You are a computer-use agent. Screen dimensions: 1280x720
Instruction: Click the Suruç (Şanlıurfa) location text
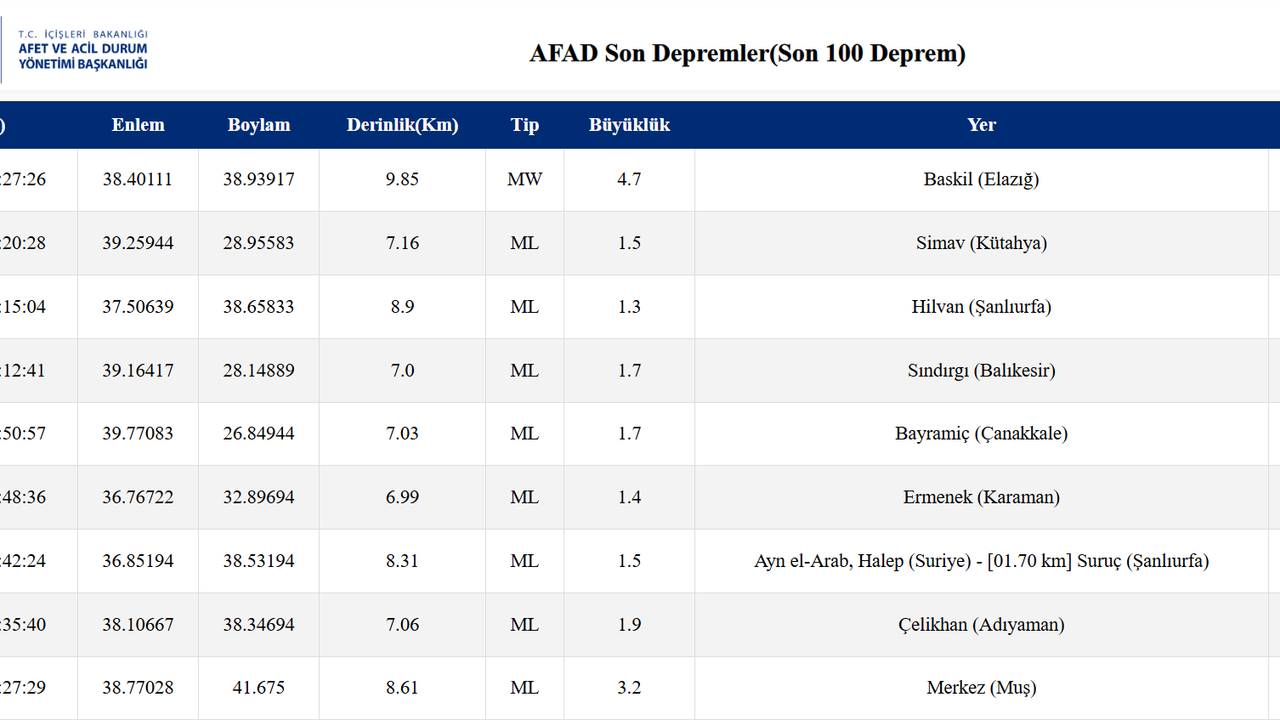tap(981, 561)
